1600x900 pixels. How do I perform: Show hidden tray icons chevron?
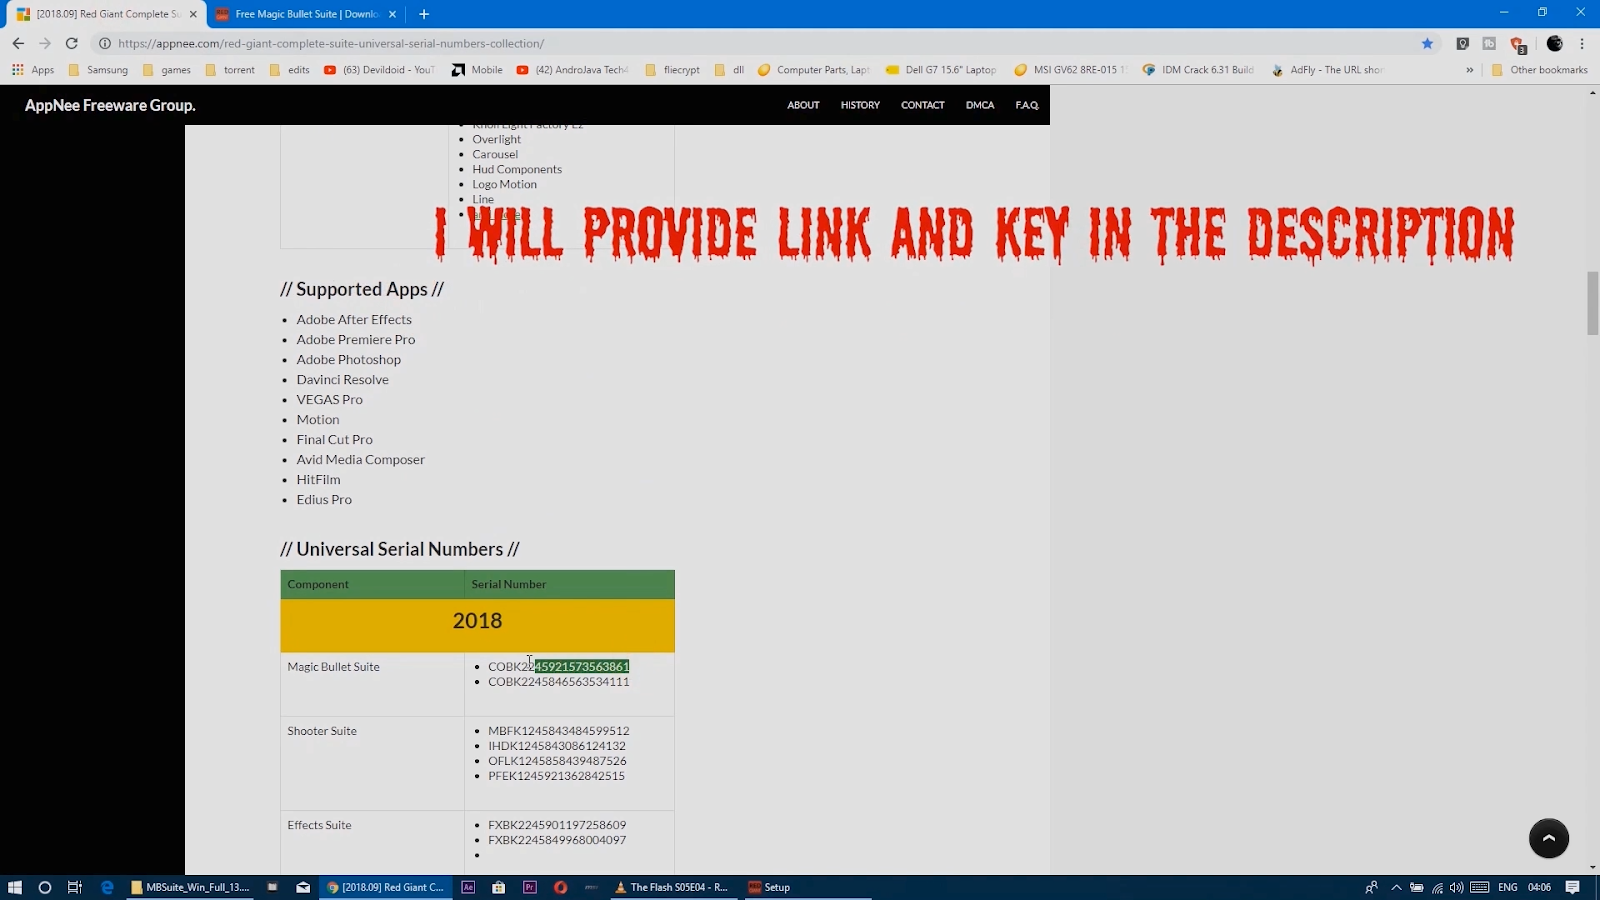point(1397,887)
